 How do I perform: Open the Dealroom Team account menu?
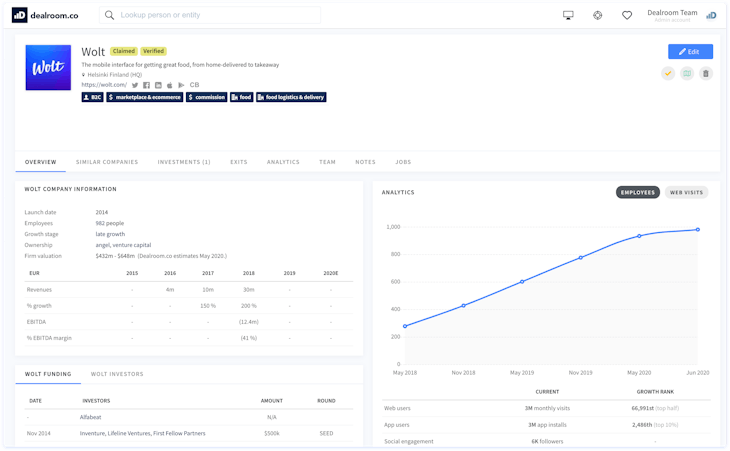point(672,15)
